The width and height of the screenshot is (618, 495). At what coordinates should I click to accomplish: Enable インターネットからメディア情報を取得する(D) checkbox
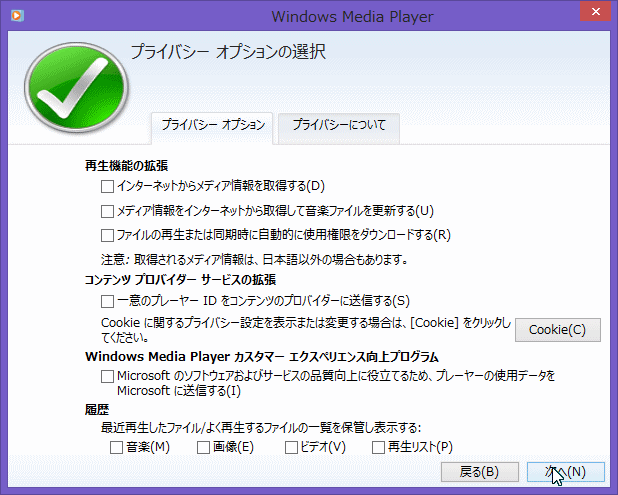[x=108, y=186]
